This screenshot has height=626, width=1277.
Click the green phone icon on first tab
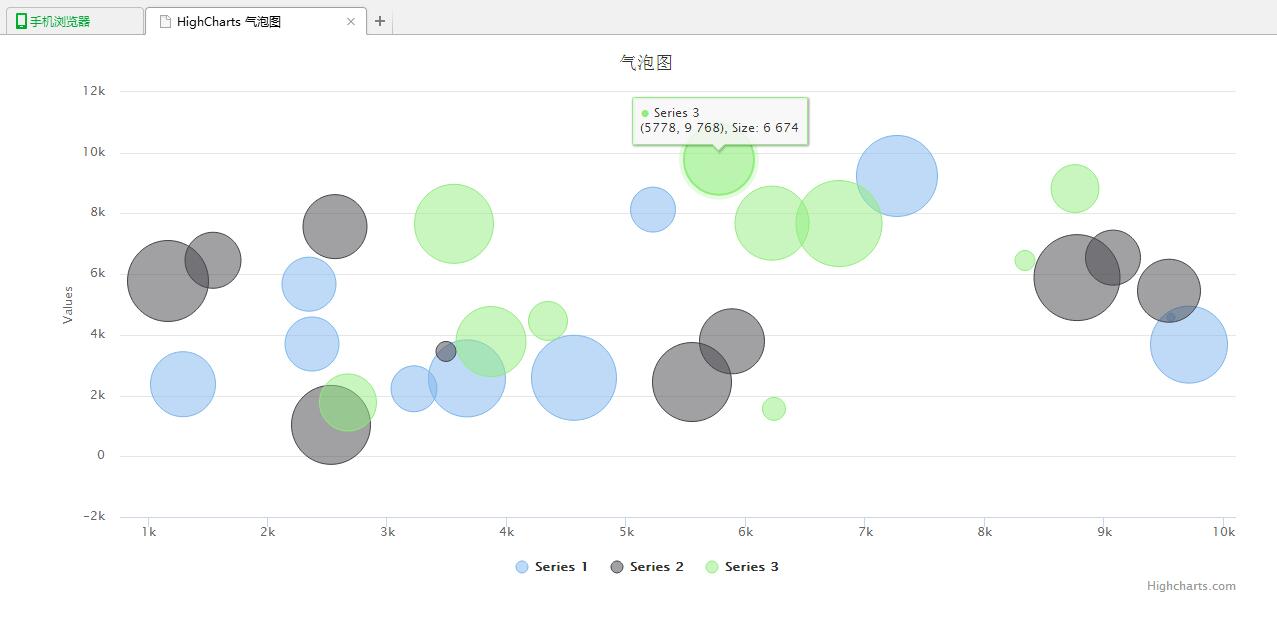(x=21, y=21)
